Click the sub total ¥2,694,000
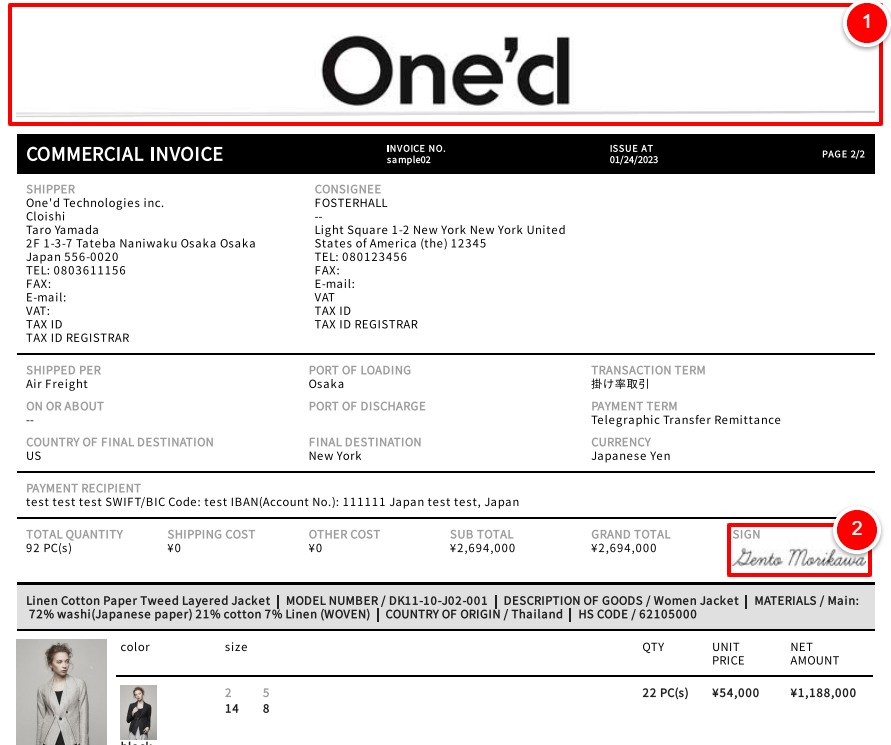The image size is (891, 745). click(x=482, y=548)
